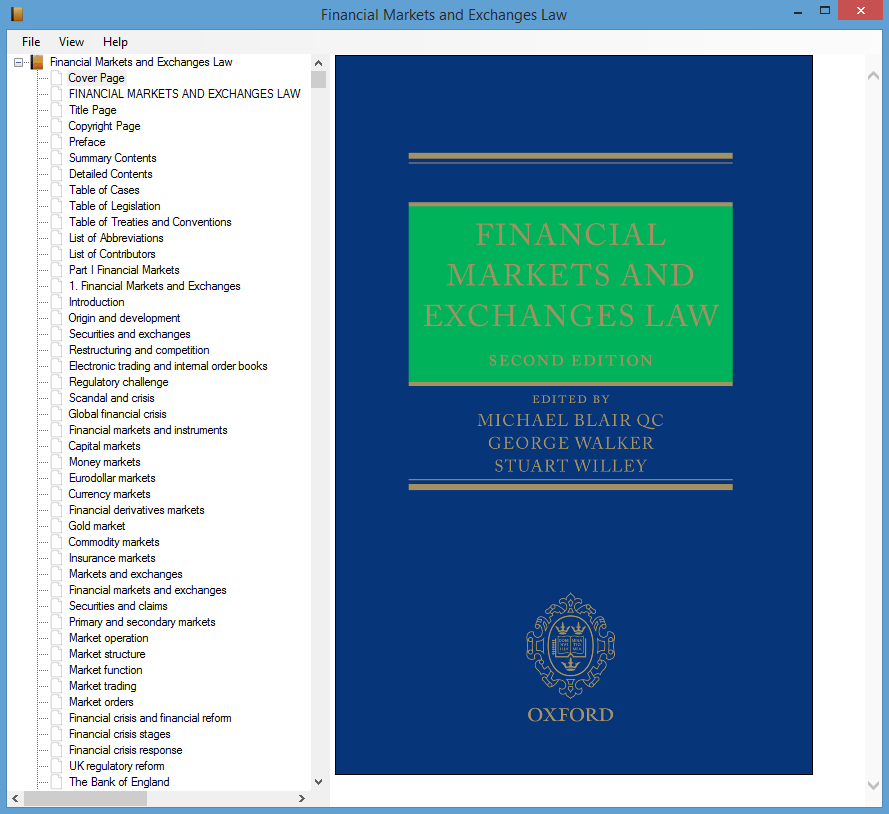Go to Origin and development
The image size is (889, 814).
[x=124, y=318]
